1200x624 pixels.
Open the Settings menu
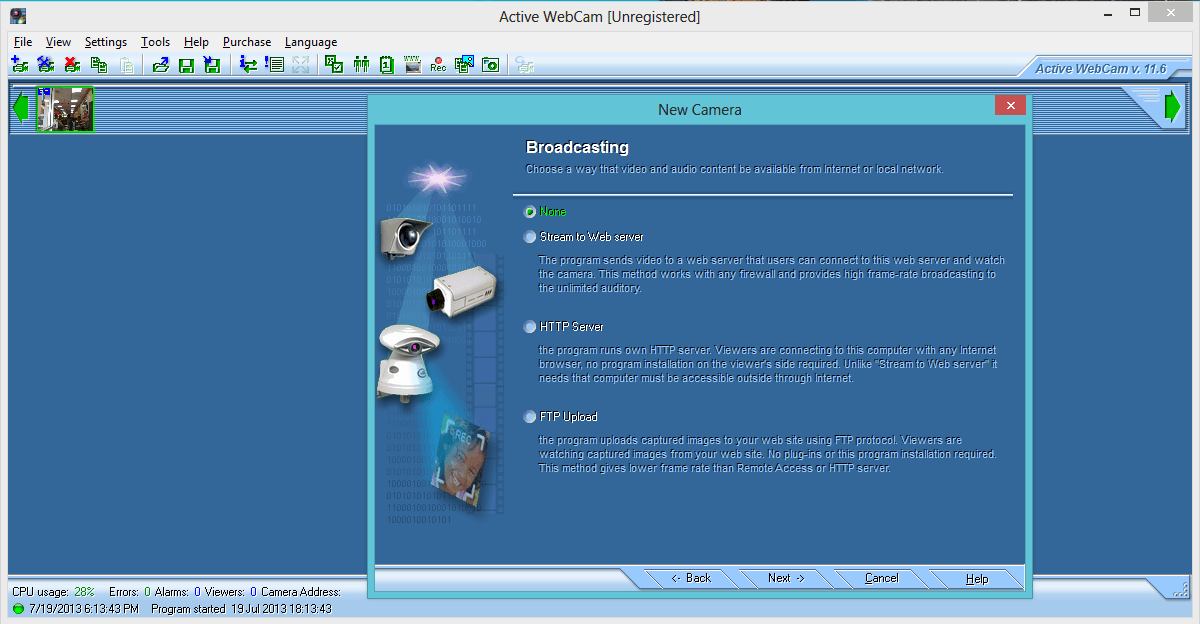[105, 42]
